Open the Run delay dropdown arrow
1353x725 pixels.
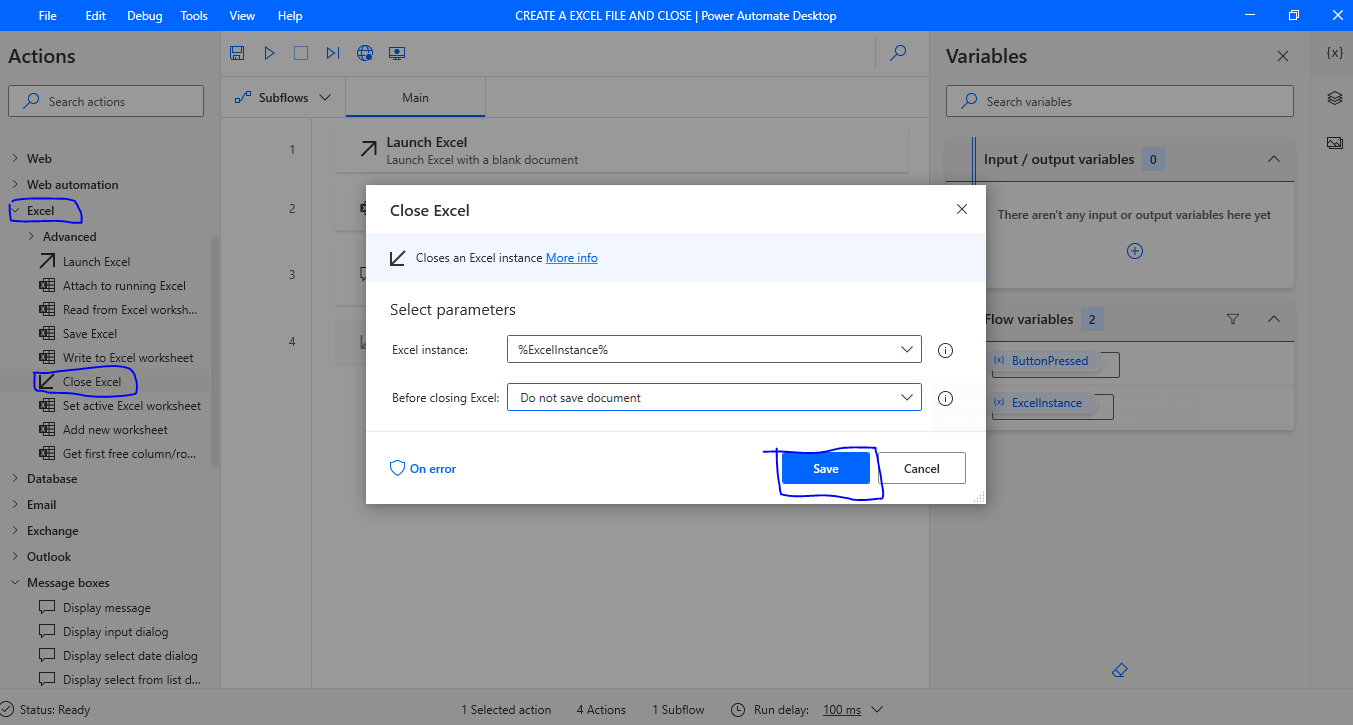pos(877,710)
